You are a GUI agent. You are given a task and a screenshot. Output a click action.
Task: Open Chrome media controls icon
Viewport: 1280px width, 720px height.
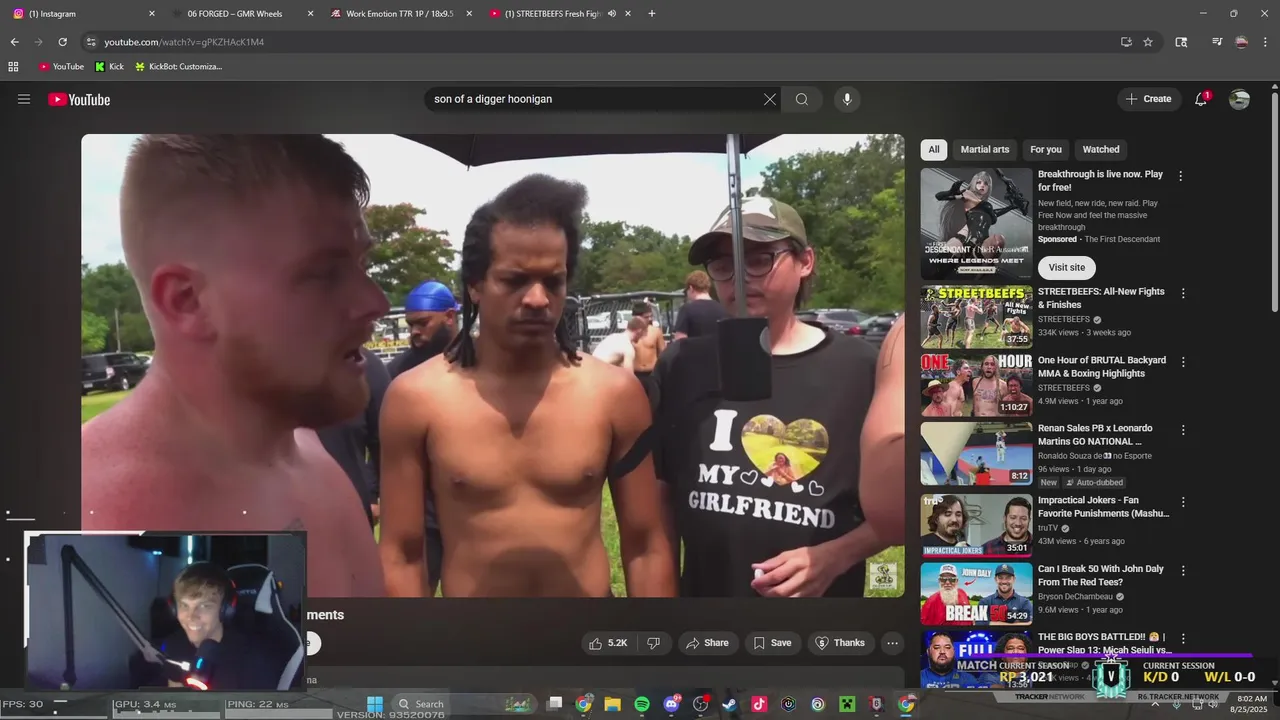[1217, 42]
